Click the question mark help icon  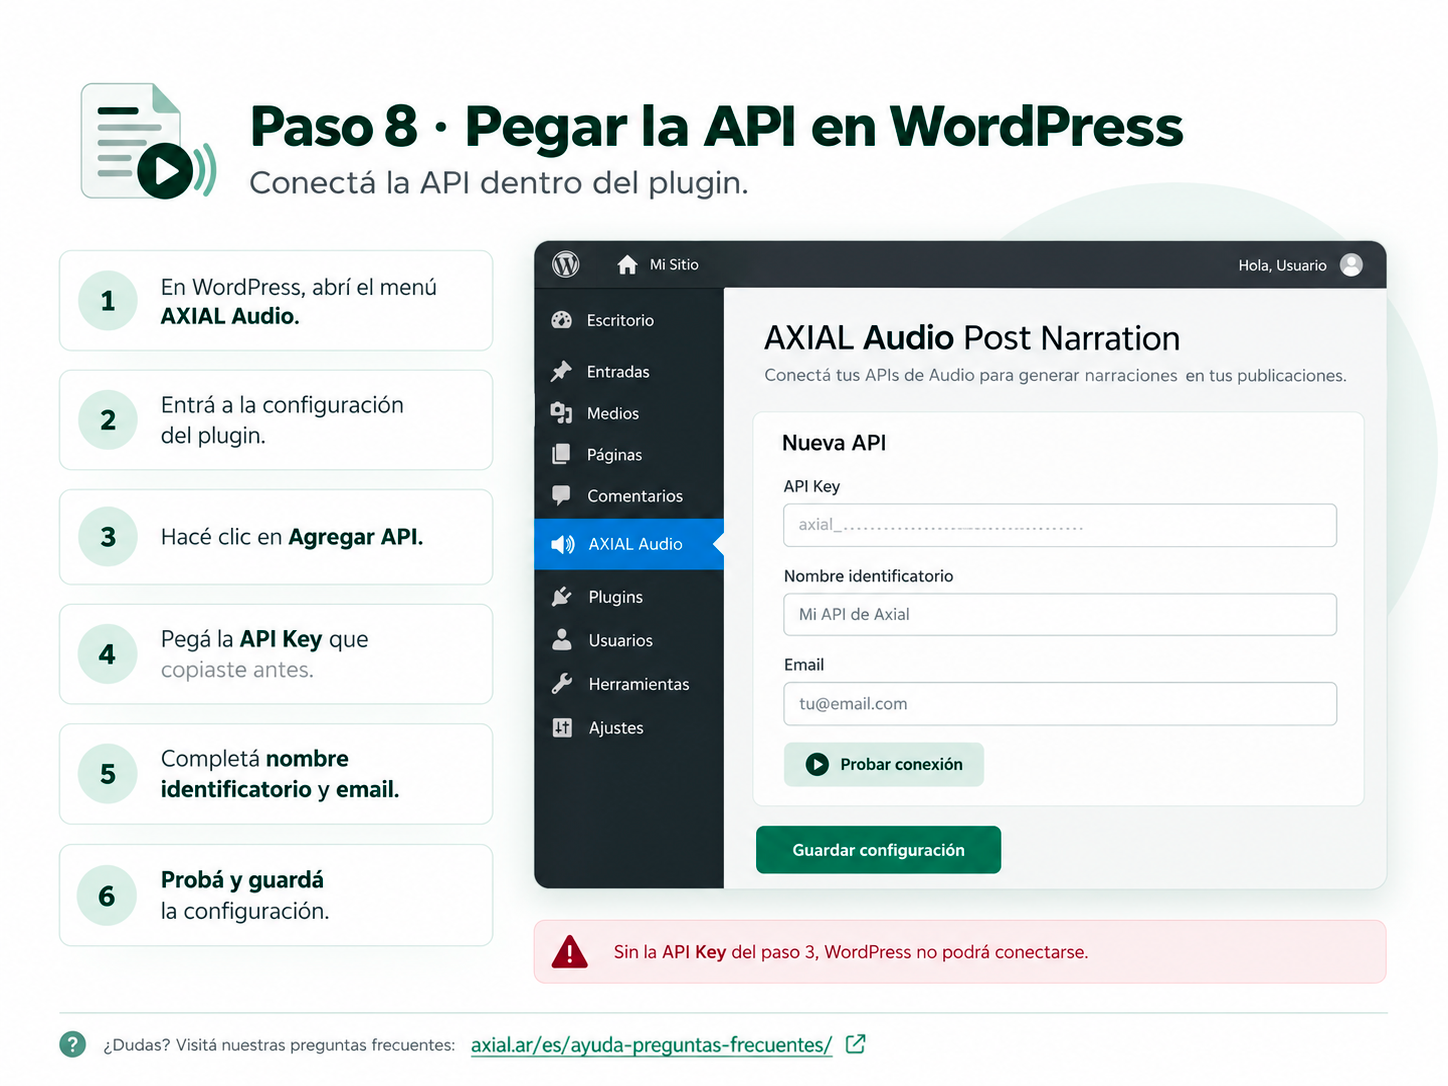tap(73, 1044)
